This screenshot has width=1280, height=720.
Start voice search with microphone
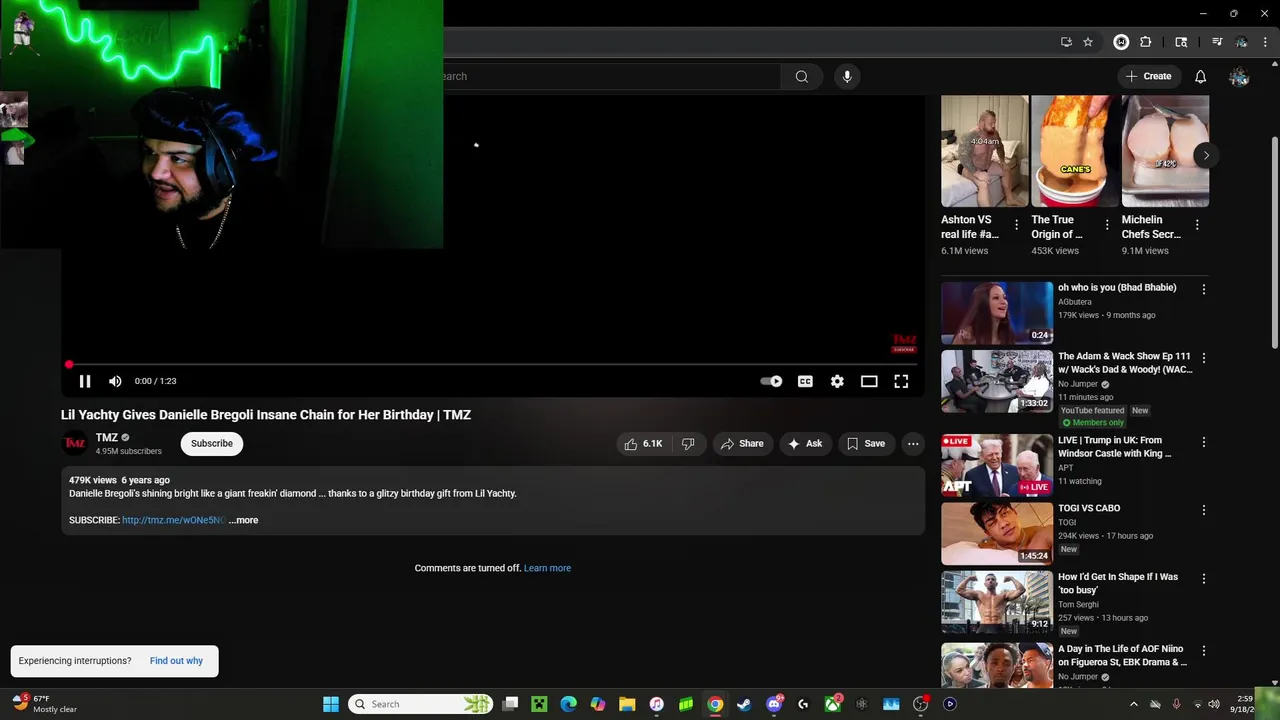tap(847, 76)
